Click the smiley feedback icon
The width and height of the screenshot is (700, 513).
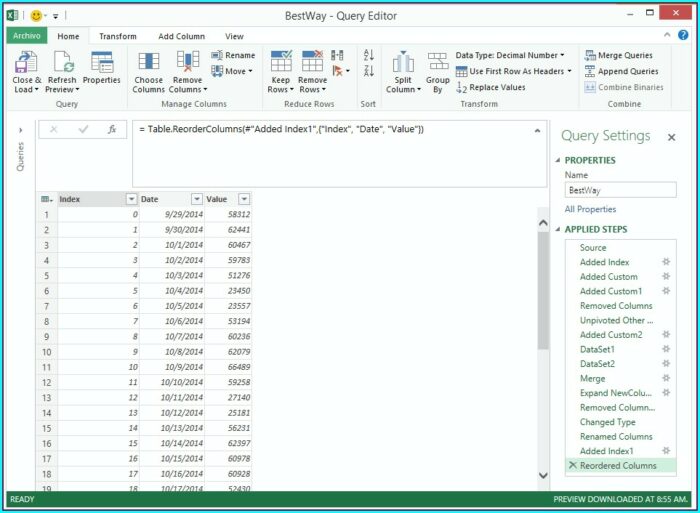(36, 16)
